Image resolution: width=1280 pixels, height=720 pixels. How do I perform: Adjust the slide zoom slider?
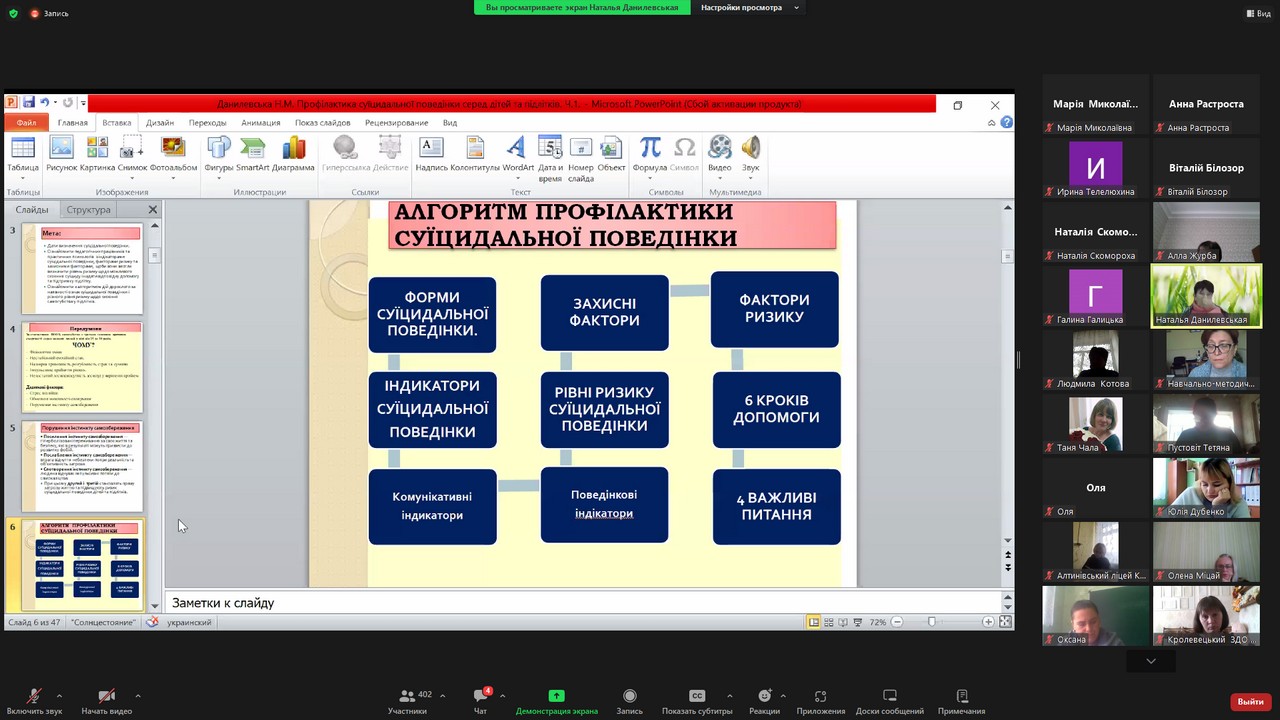[x=932, y=622]
